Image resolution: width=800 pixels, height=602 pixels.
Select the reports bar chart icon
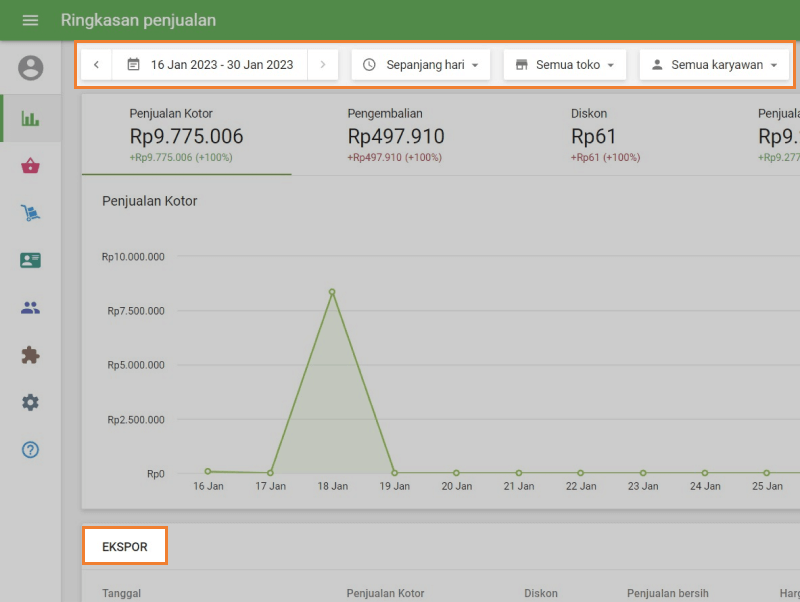tap(31, 118)
